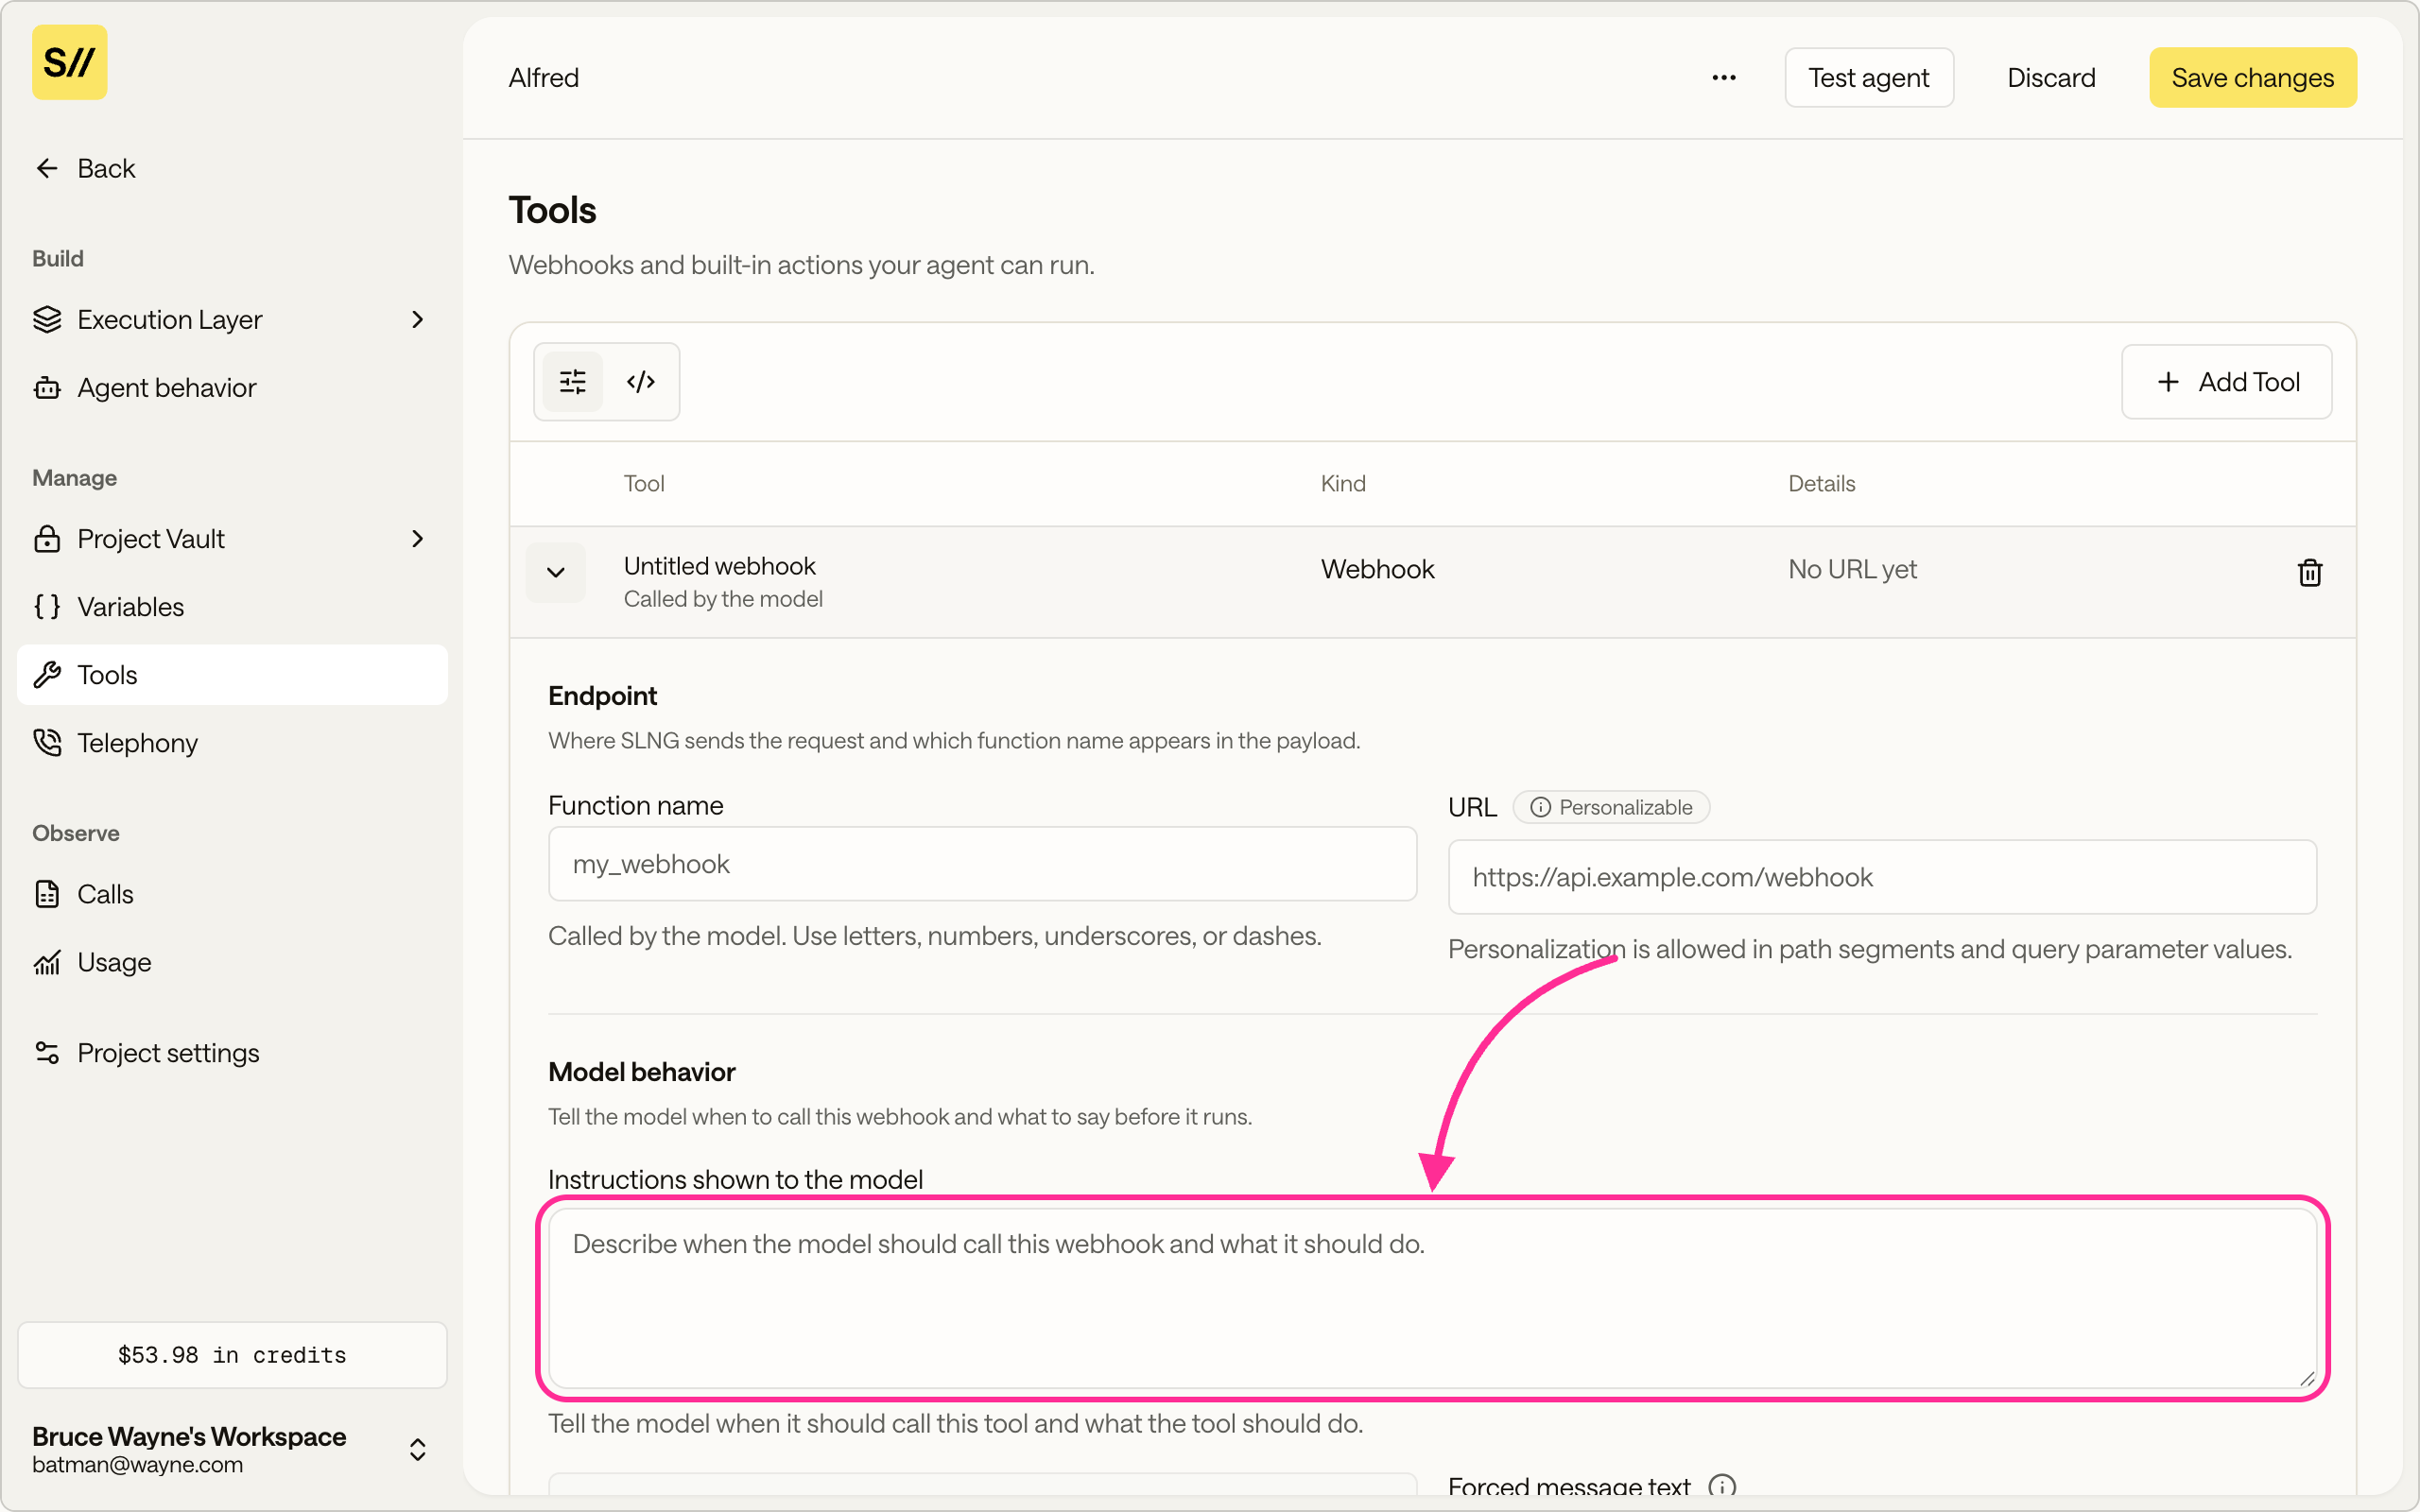Viewport: 2420px width, 1512px height.
Task: Click the Calls document icon
Action: 47,893
